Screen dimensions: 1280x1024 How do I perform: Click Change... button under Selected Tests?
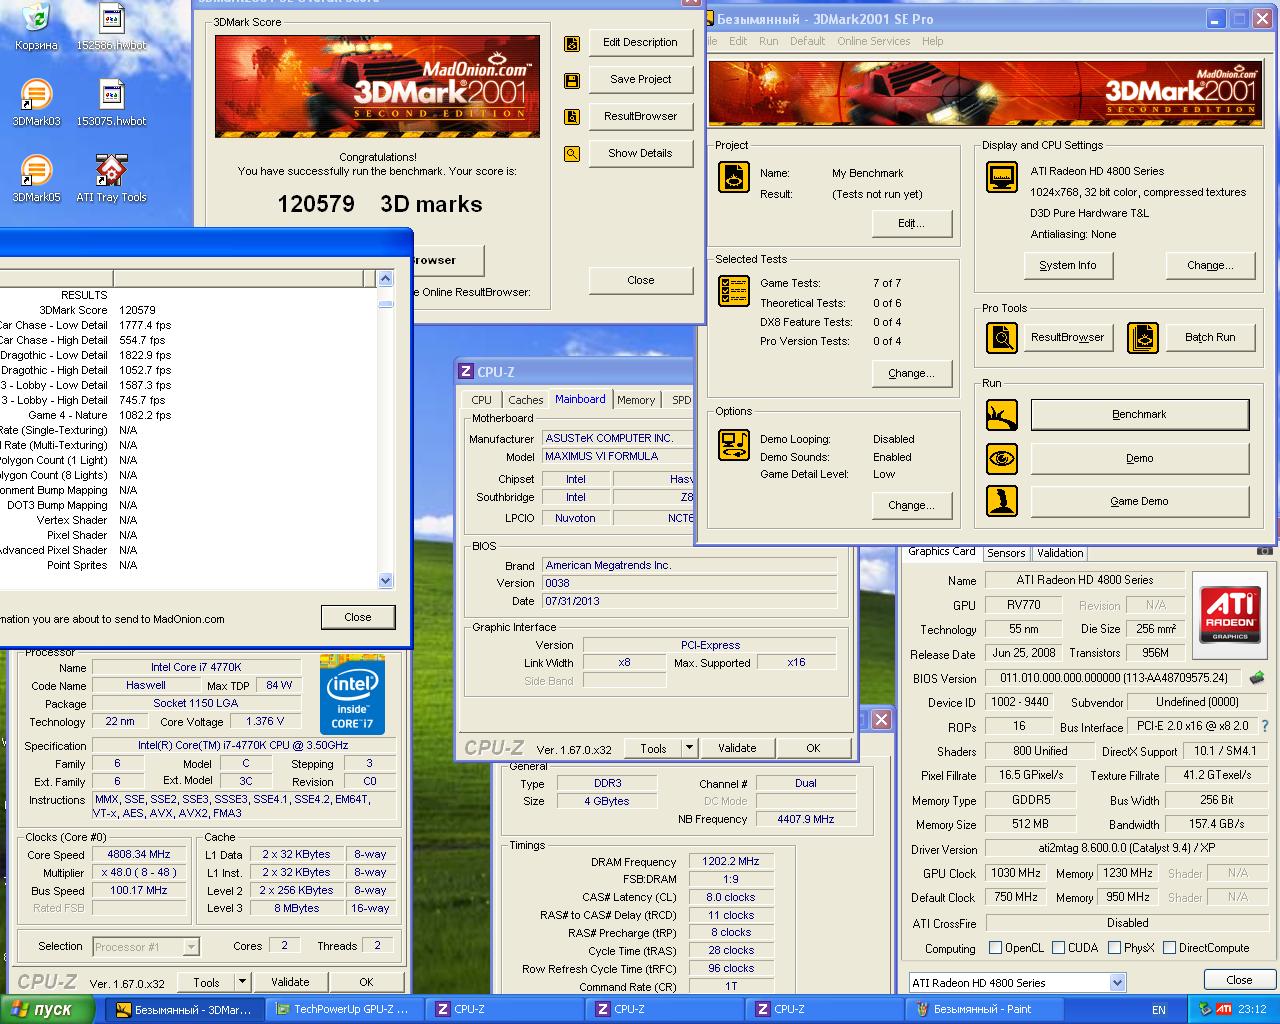911,374
